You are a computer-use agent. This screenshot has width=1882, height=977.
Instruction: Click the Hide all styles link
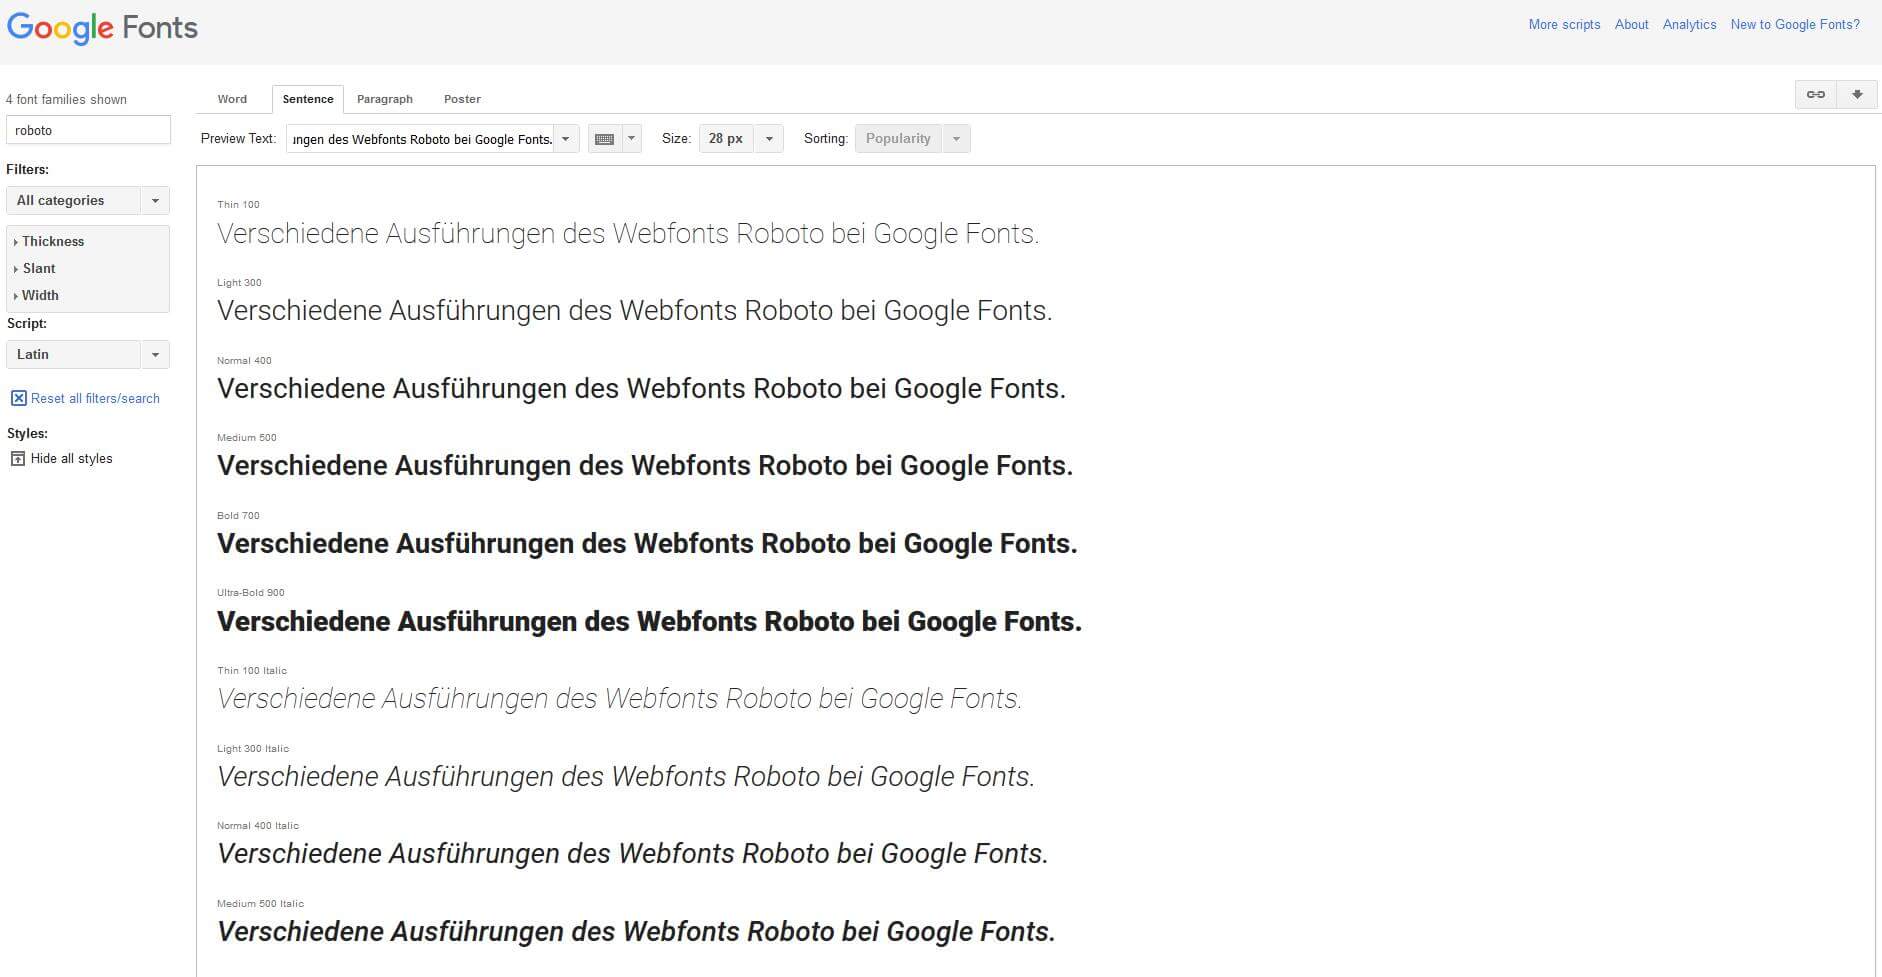(72, 458)
